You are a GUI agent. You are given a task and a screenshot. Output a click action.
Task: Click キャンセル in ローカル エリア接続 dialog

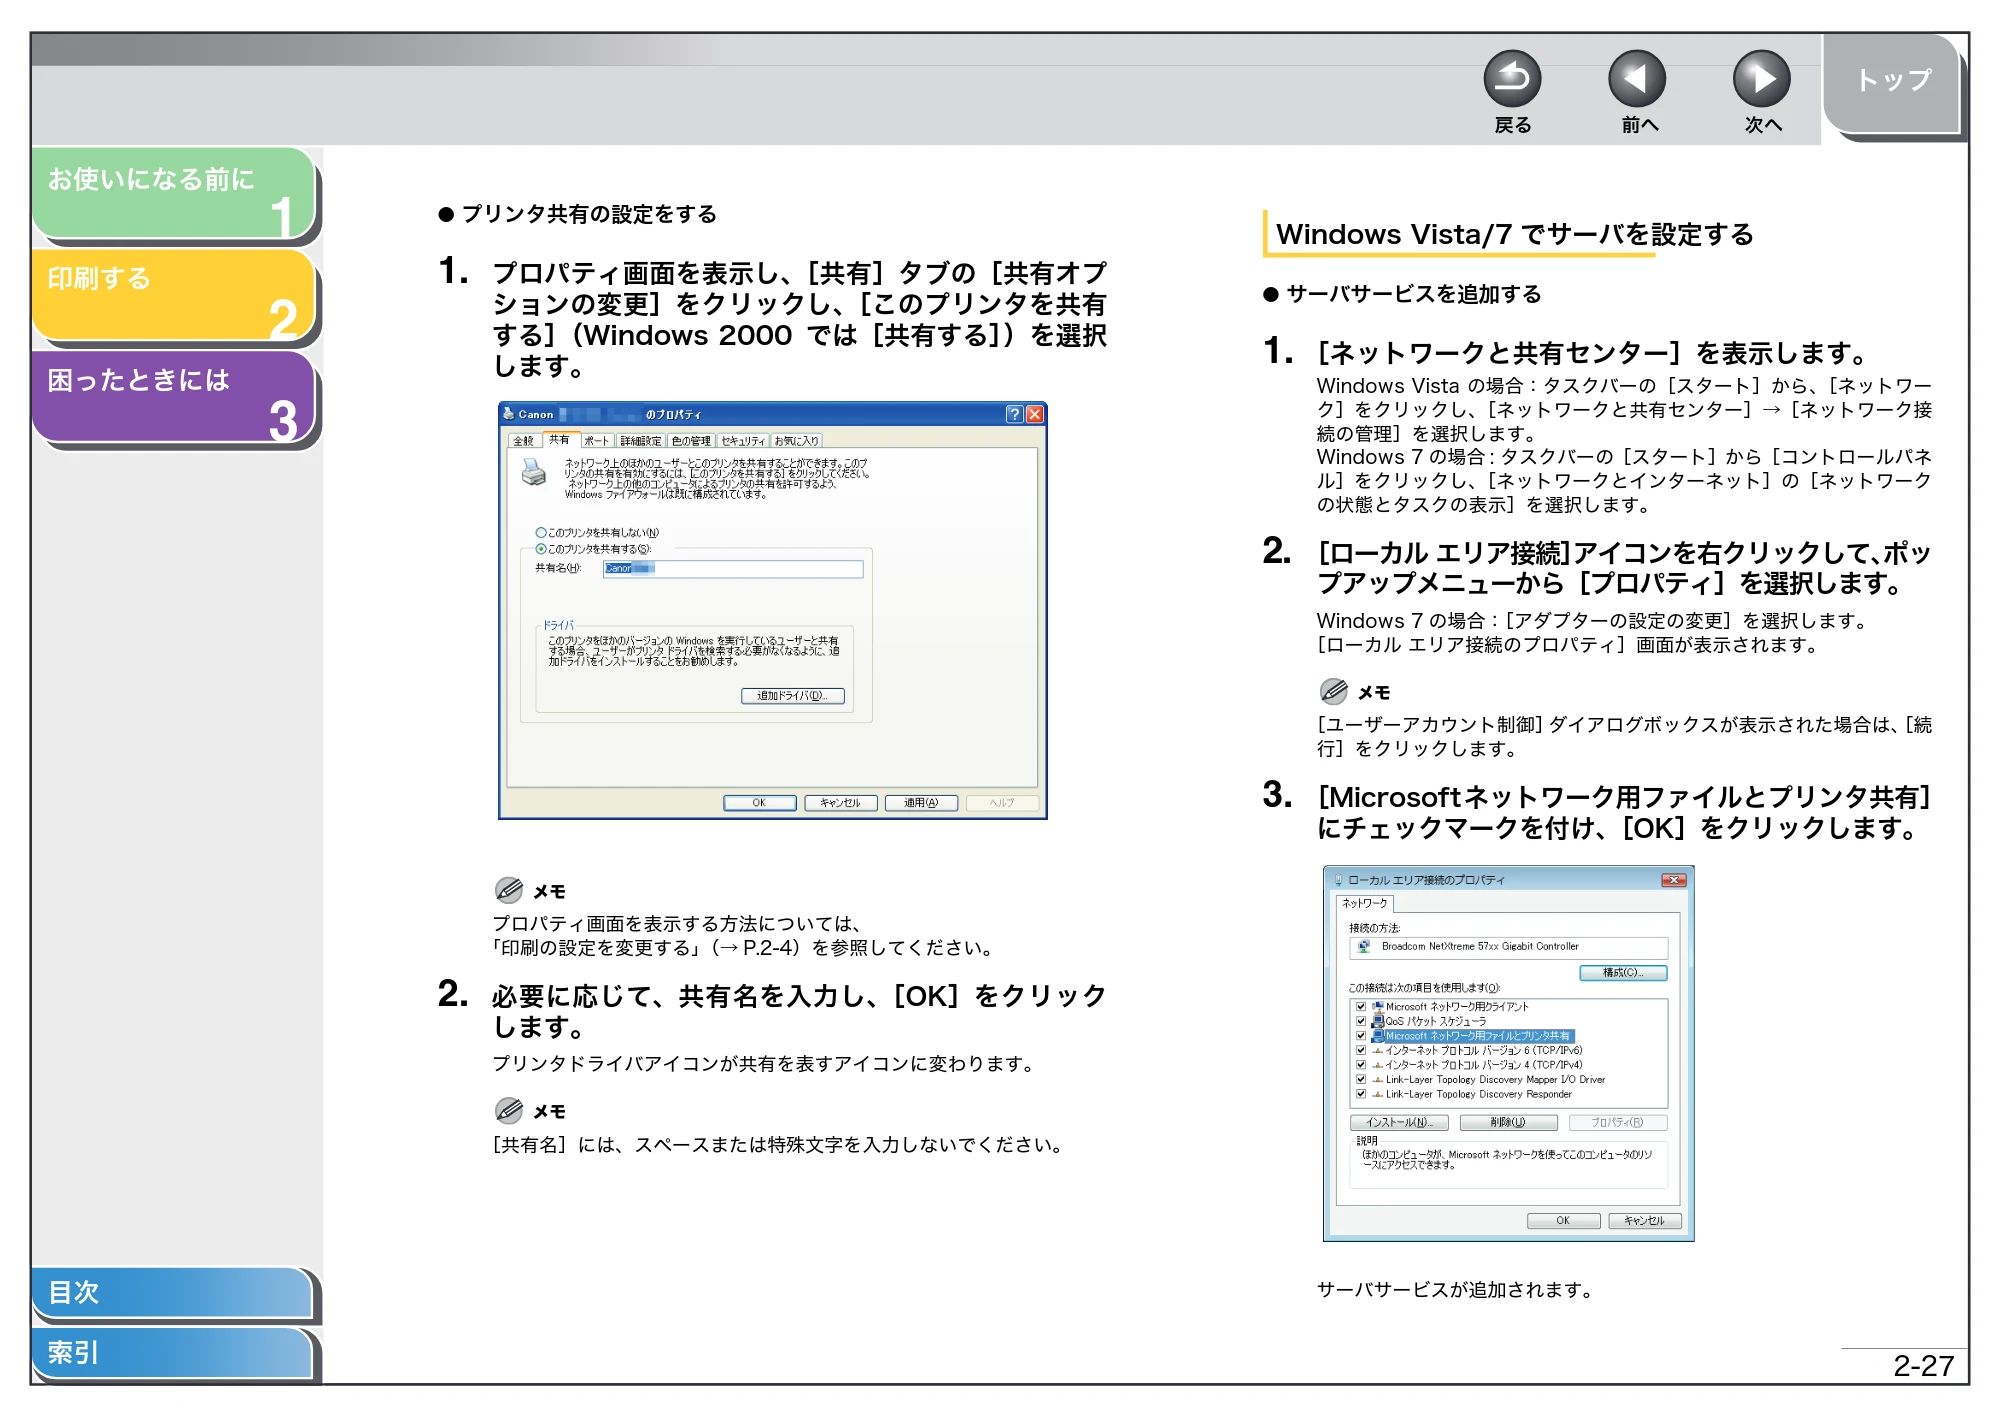[1645, 1221]
